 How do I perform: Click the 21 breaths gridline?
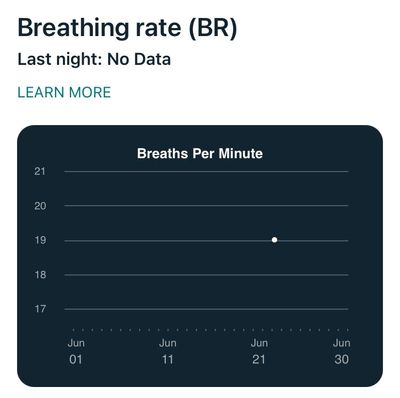[x=206, y=172]
